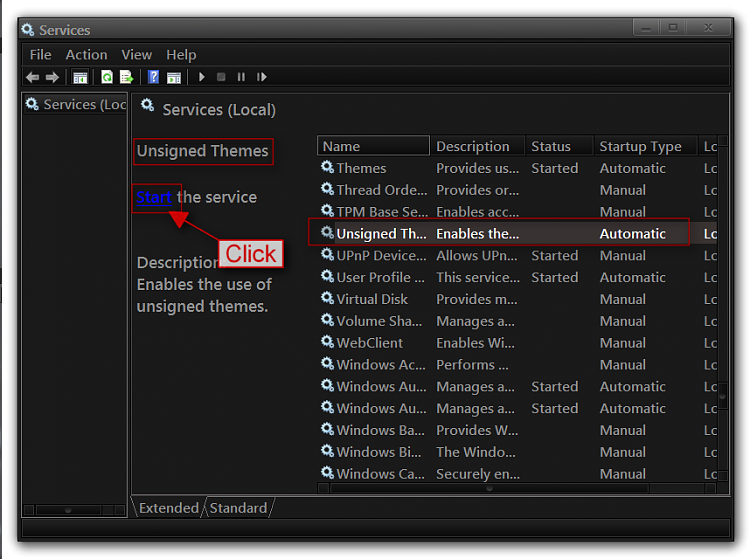This screenshot has width=750, height=559.
Task: Switch to the Extended tab
Action: (x=169, y=508)
